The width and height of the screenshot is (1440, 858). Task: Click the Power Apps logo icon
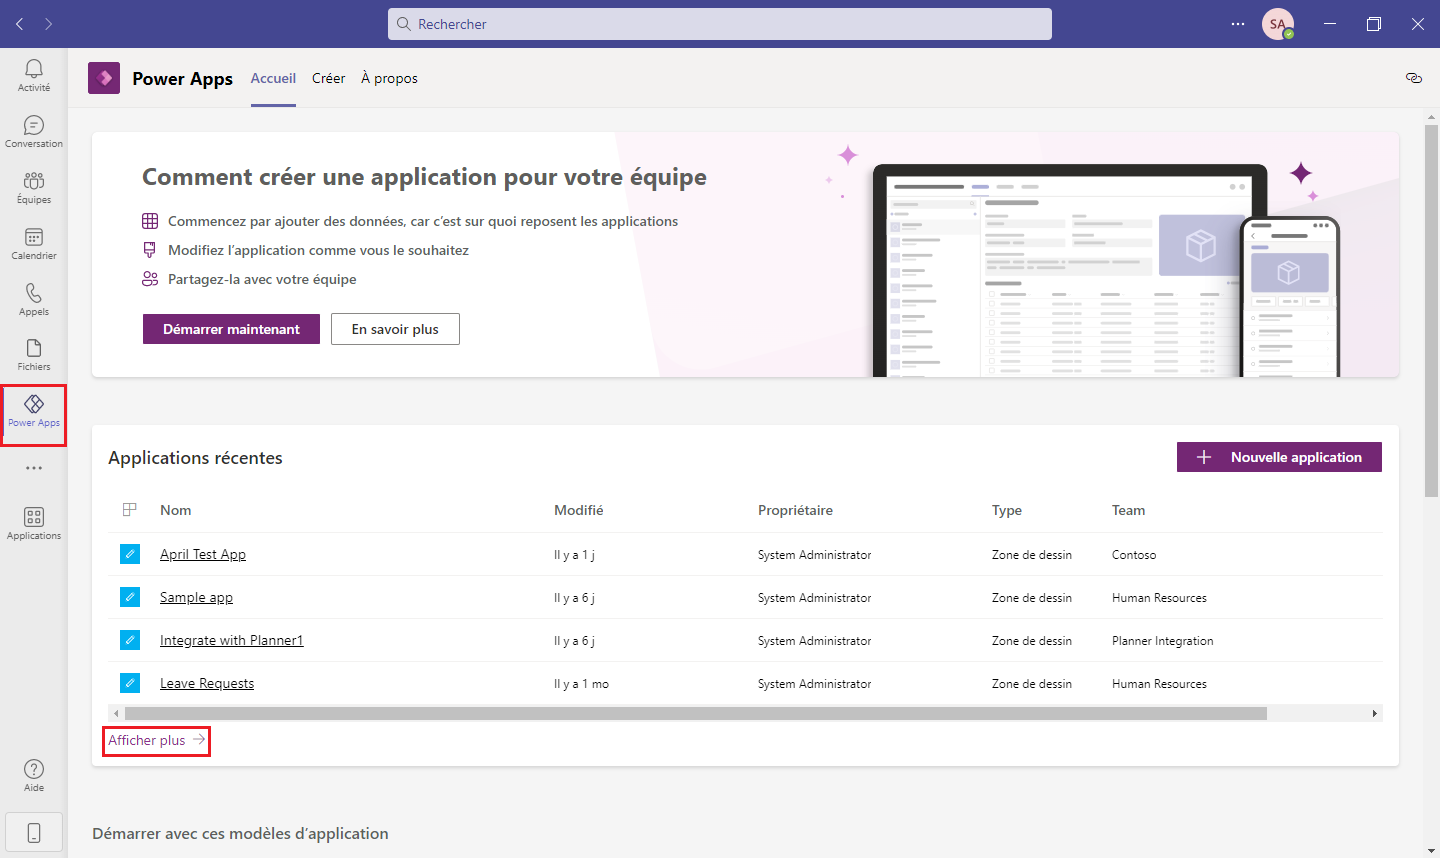104,78
